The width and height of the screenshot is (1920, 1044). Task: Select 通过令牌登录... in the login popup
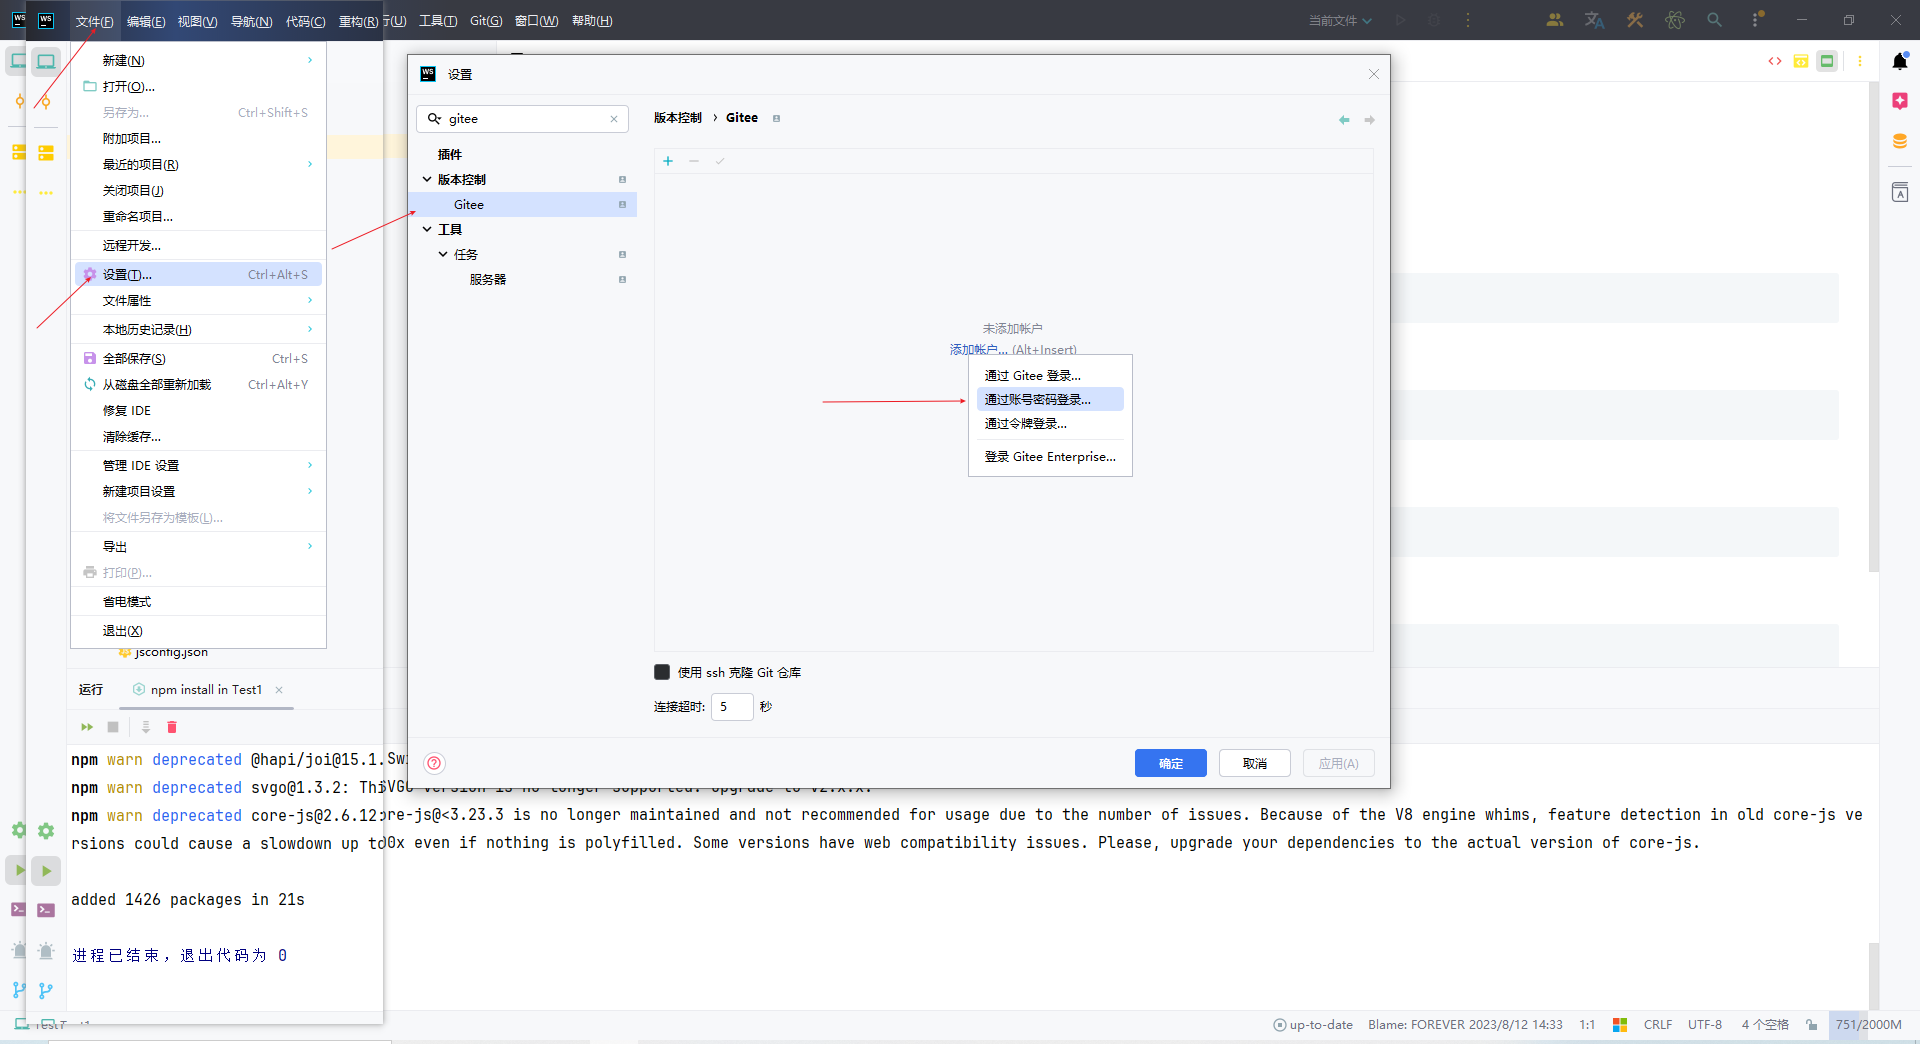click(1050, 424)
